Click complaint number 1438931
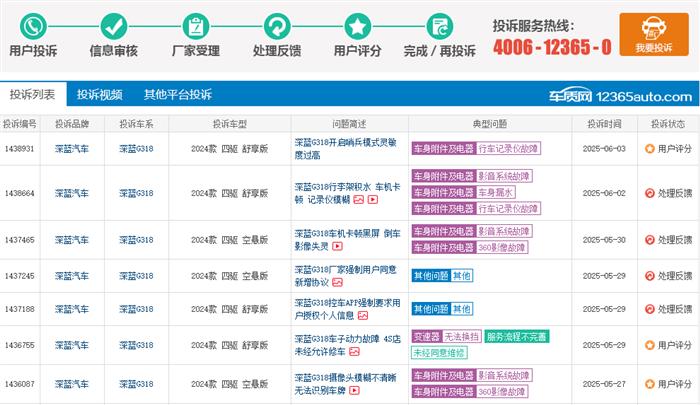This screenshot has height=405, width=700. tap(20, 149)
